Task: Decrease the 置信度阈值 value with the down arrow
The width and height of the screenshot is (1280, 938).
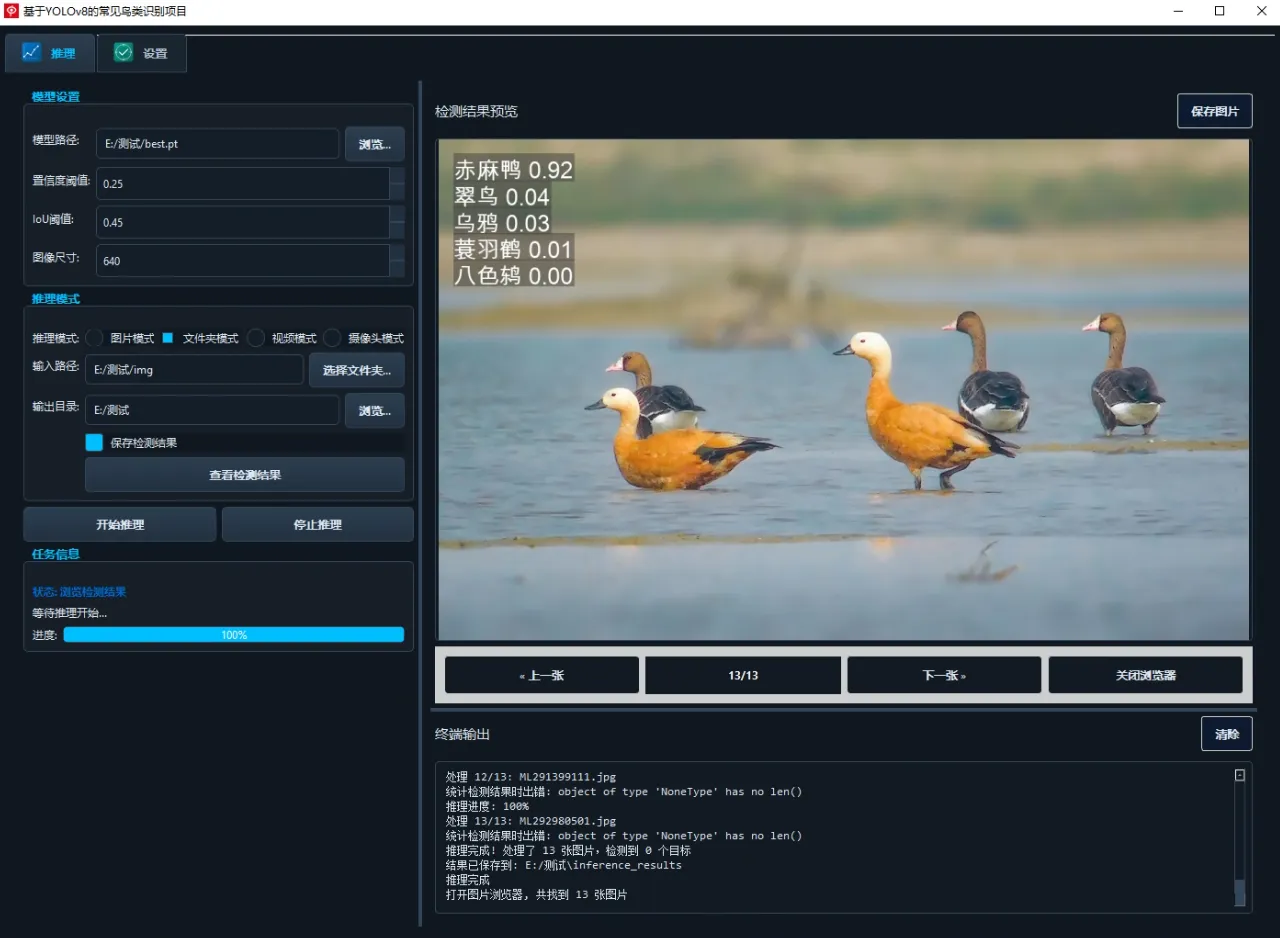Action: 397,191
